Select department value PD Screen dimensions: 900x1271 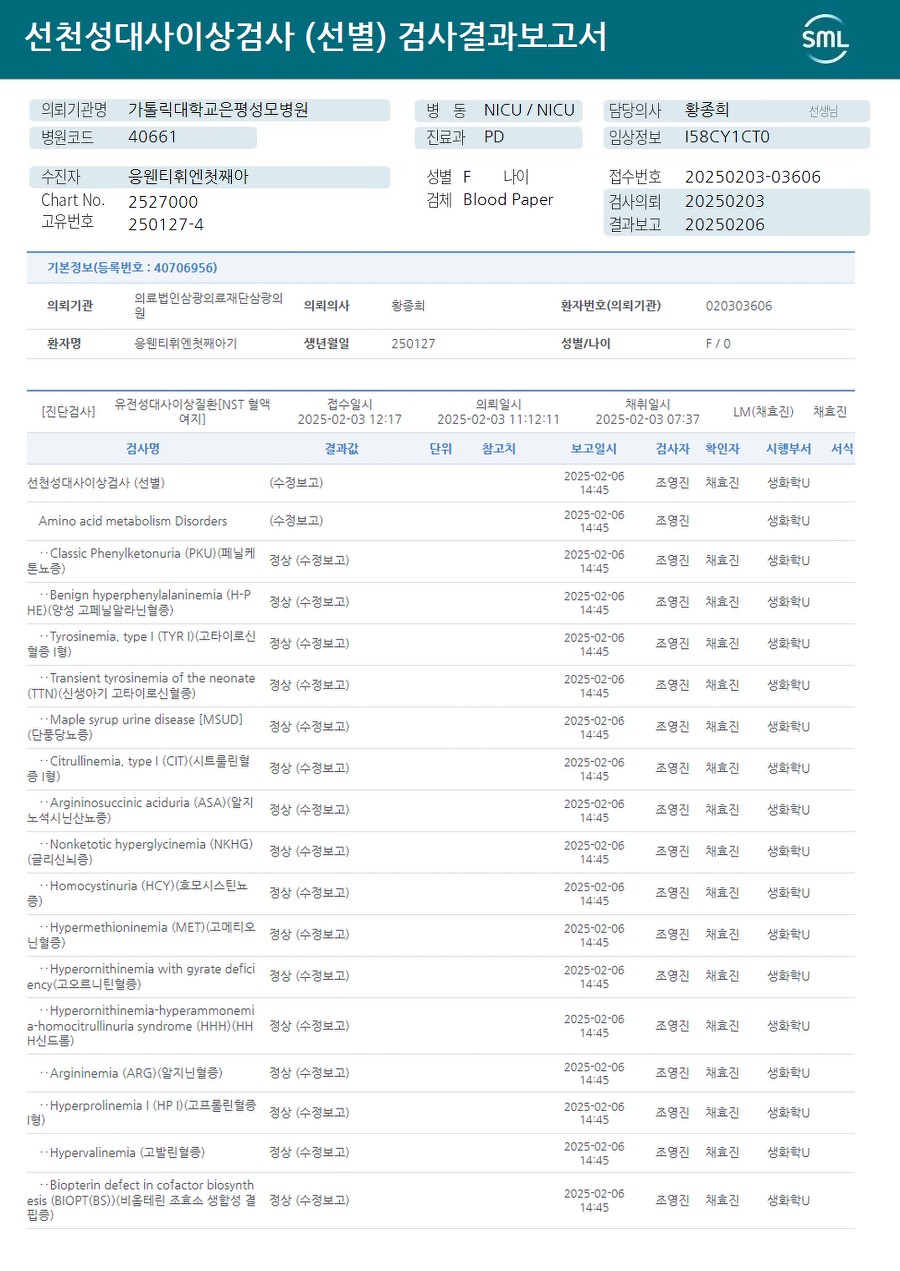pyautogui.click(x=494, y=137)
